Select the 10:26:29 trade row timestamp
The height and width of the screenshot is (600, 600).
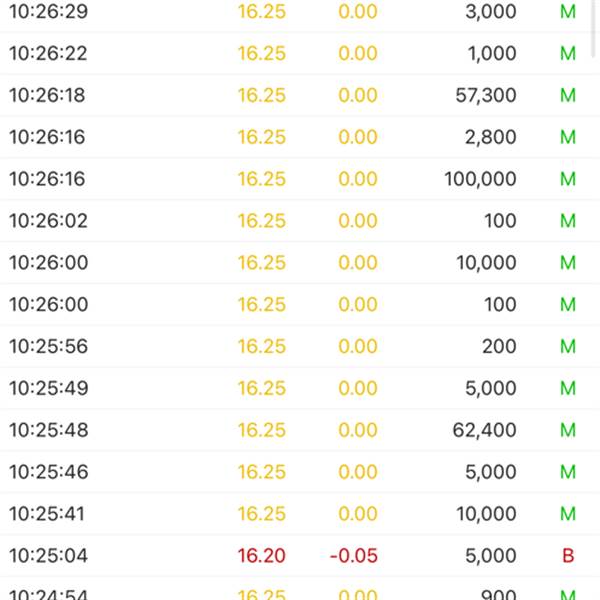48,12
